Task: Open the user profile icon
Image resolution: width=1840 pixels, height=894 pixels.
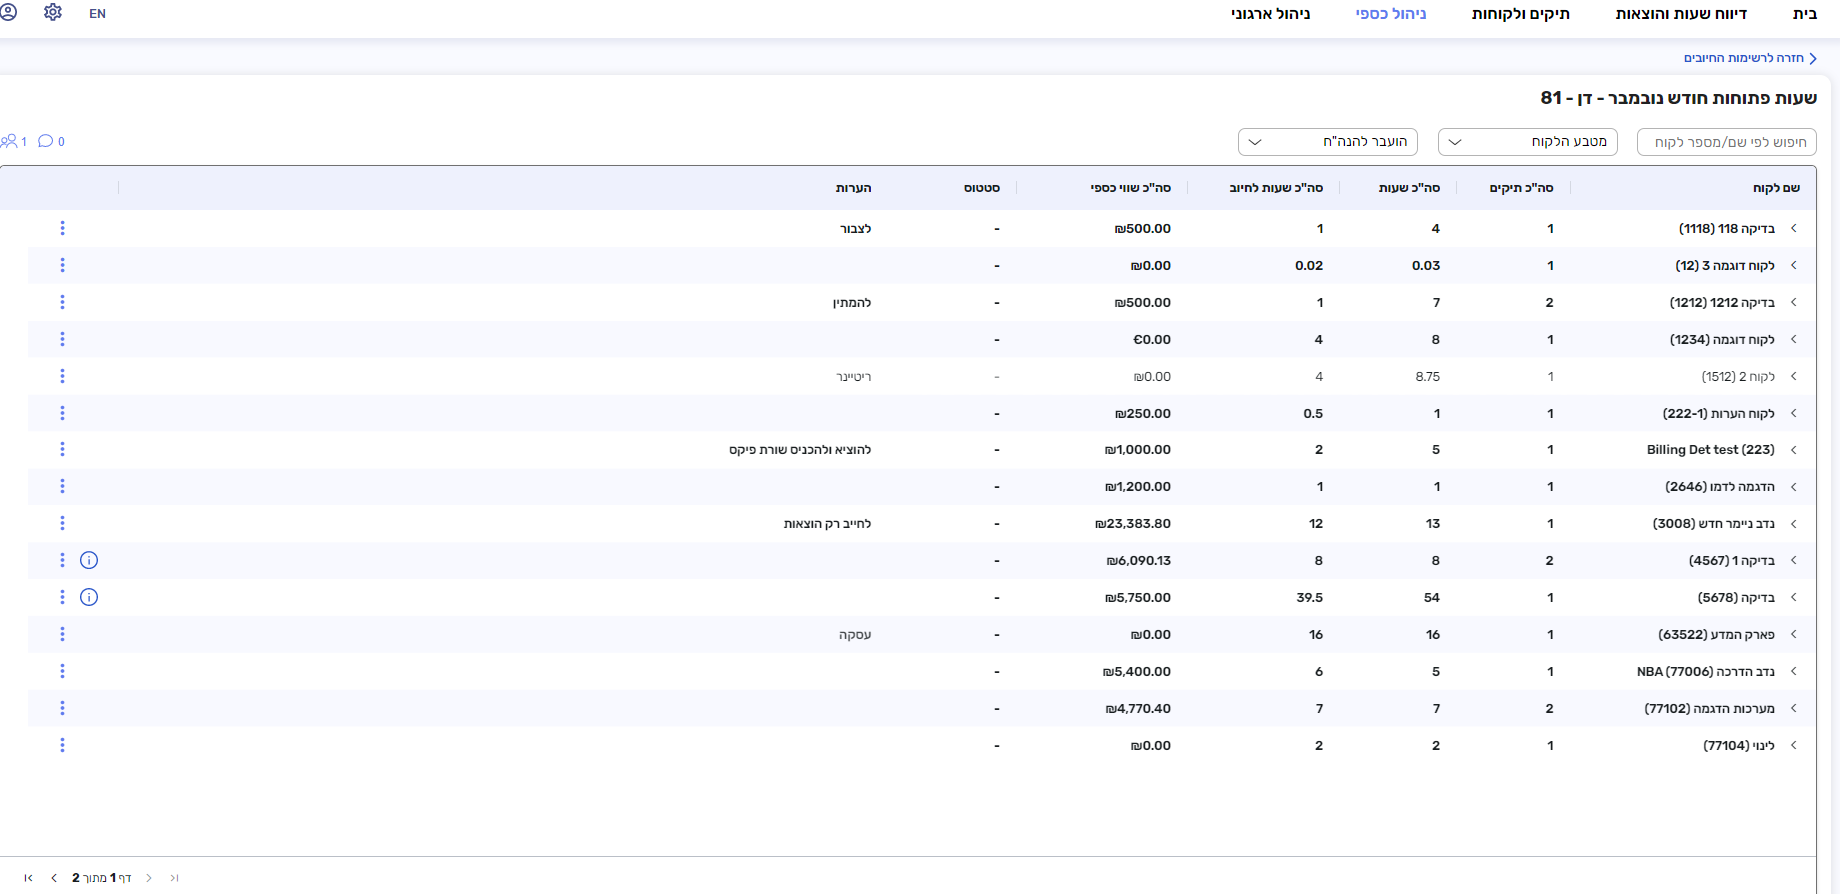Action: (x=8, y=13)
